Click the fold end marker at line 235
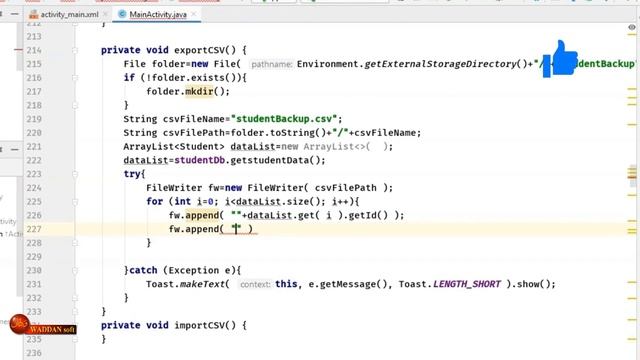The height and width of the screenshot is (360, 640). tap(75, 339)
